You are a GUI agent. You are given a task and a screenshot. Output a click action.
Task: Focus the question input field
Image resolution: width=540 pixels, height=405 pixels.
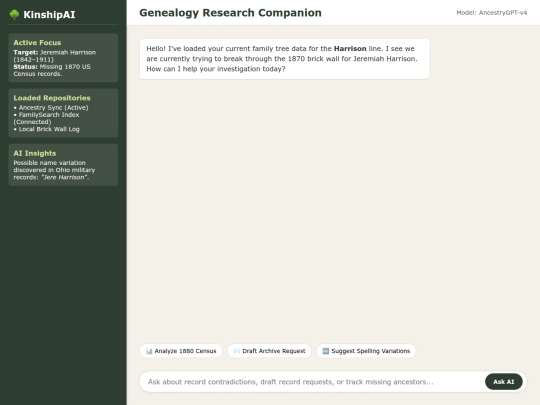(313, 382)
